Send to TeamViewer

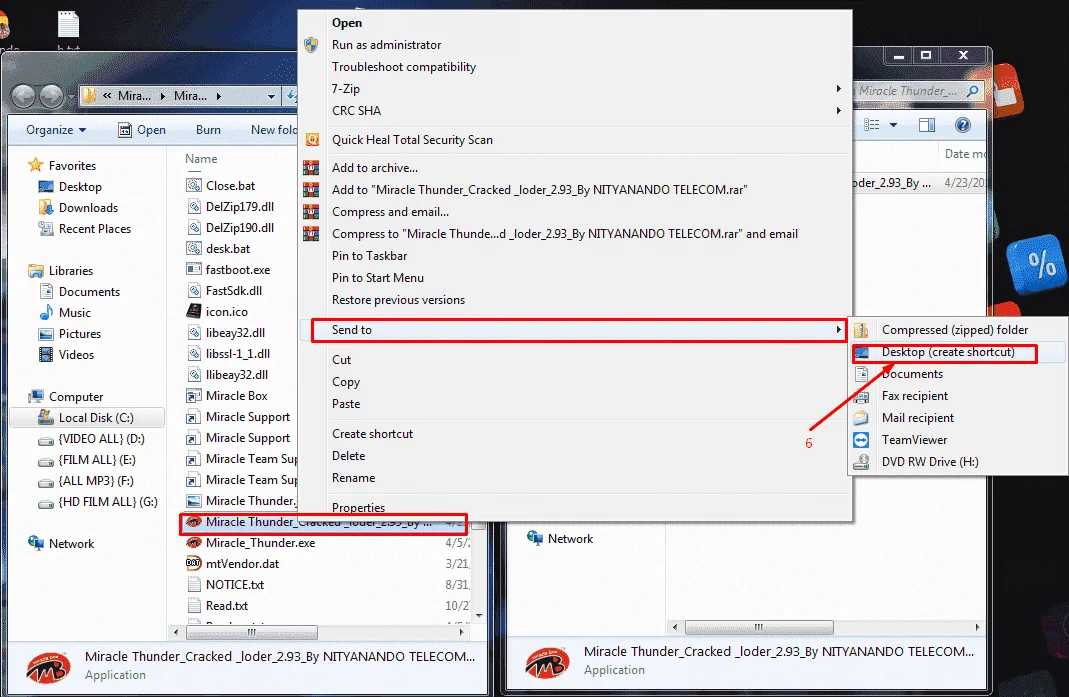[x=958, y=440]
